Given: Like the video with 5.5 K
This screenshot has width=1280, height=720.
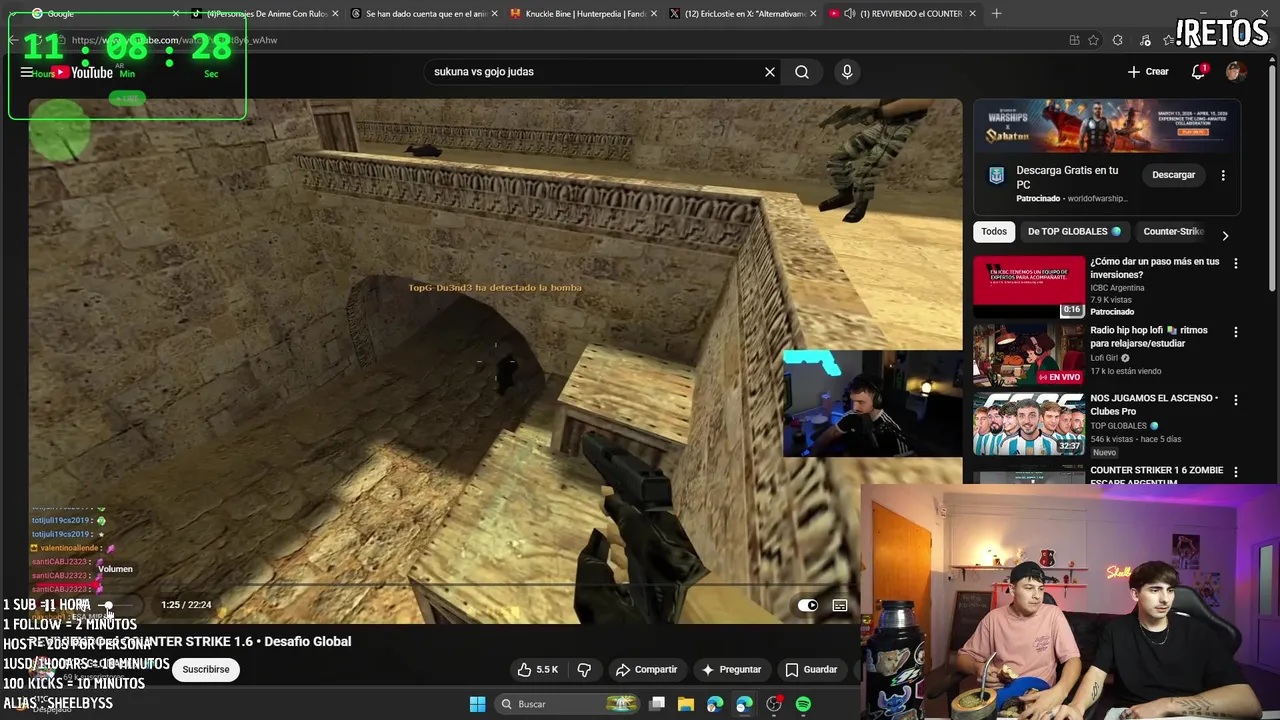Looking at the screenshot, I should pyautogui.click(x=538, y=669).
